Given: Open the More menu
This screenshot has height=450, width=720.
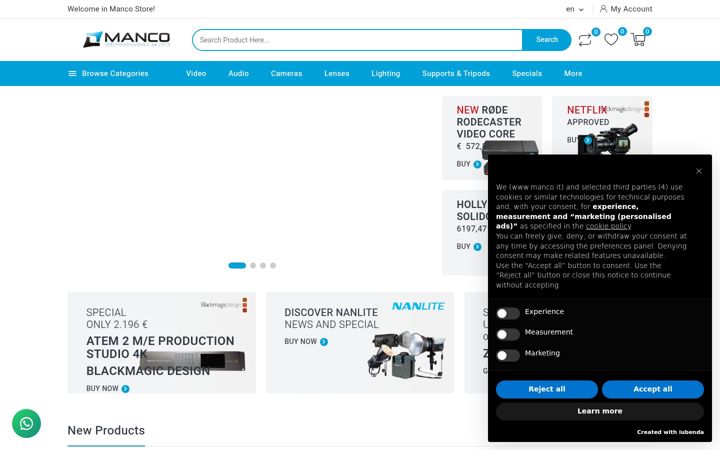Looking at the screenshot, I should 573,73.
